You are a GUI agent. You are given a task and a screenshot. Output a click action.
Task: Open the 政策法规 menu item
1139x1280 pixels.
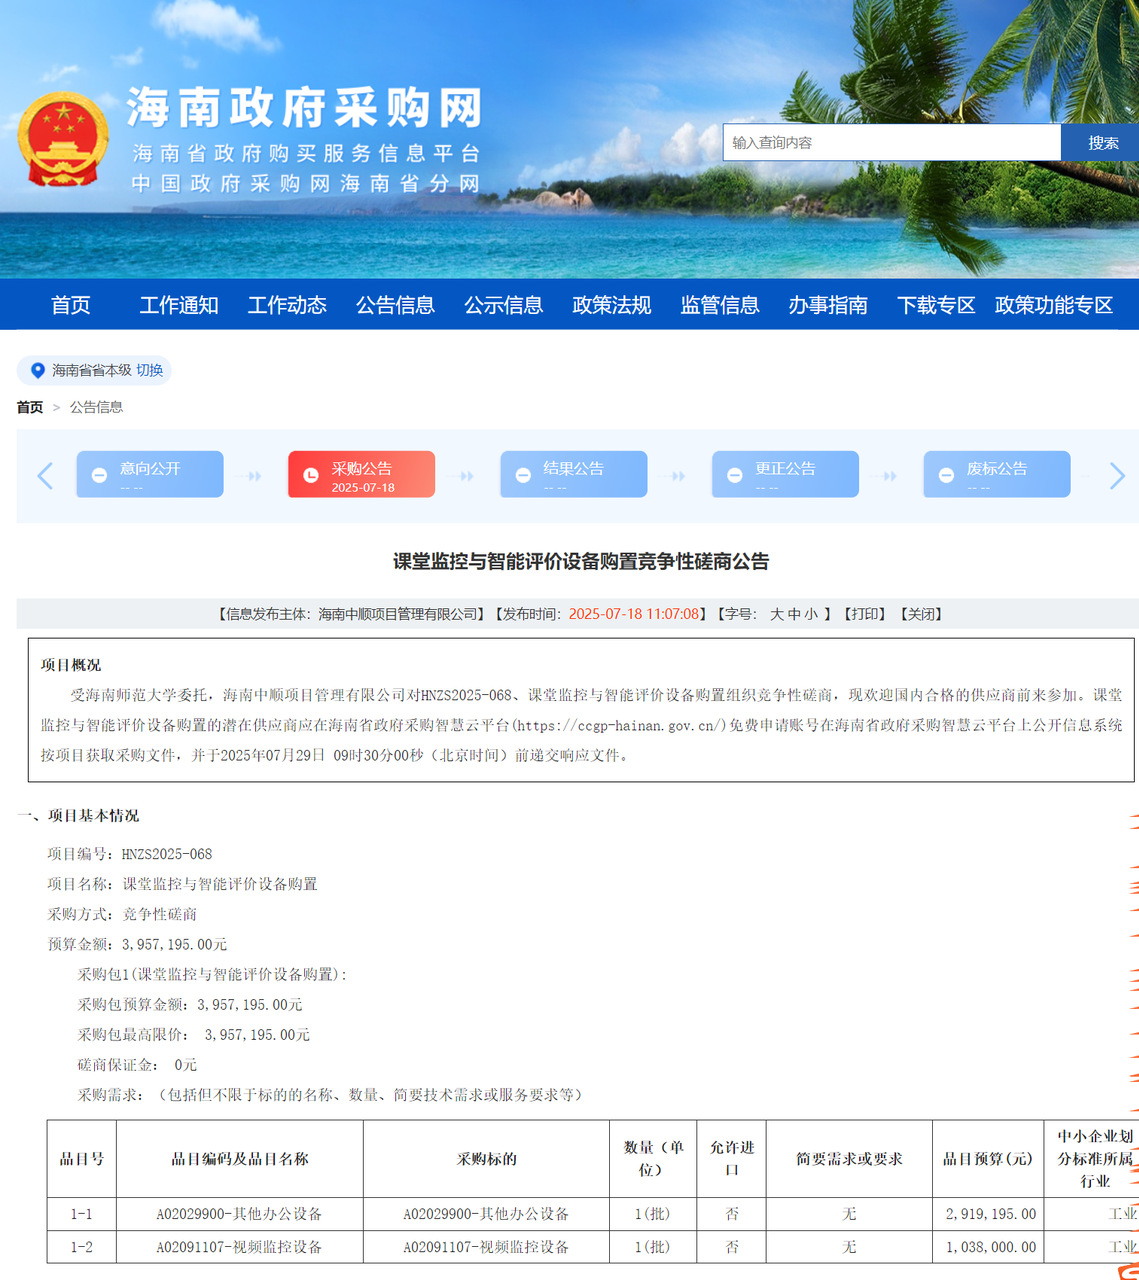click(611, 305)
